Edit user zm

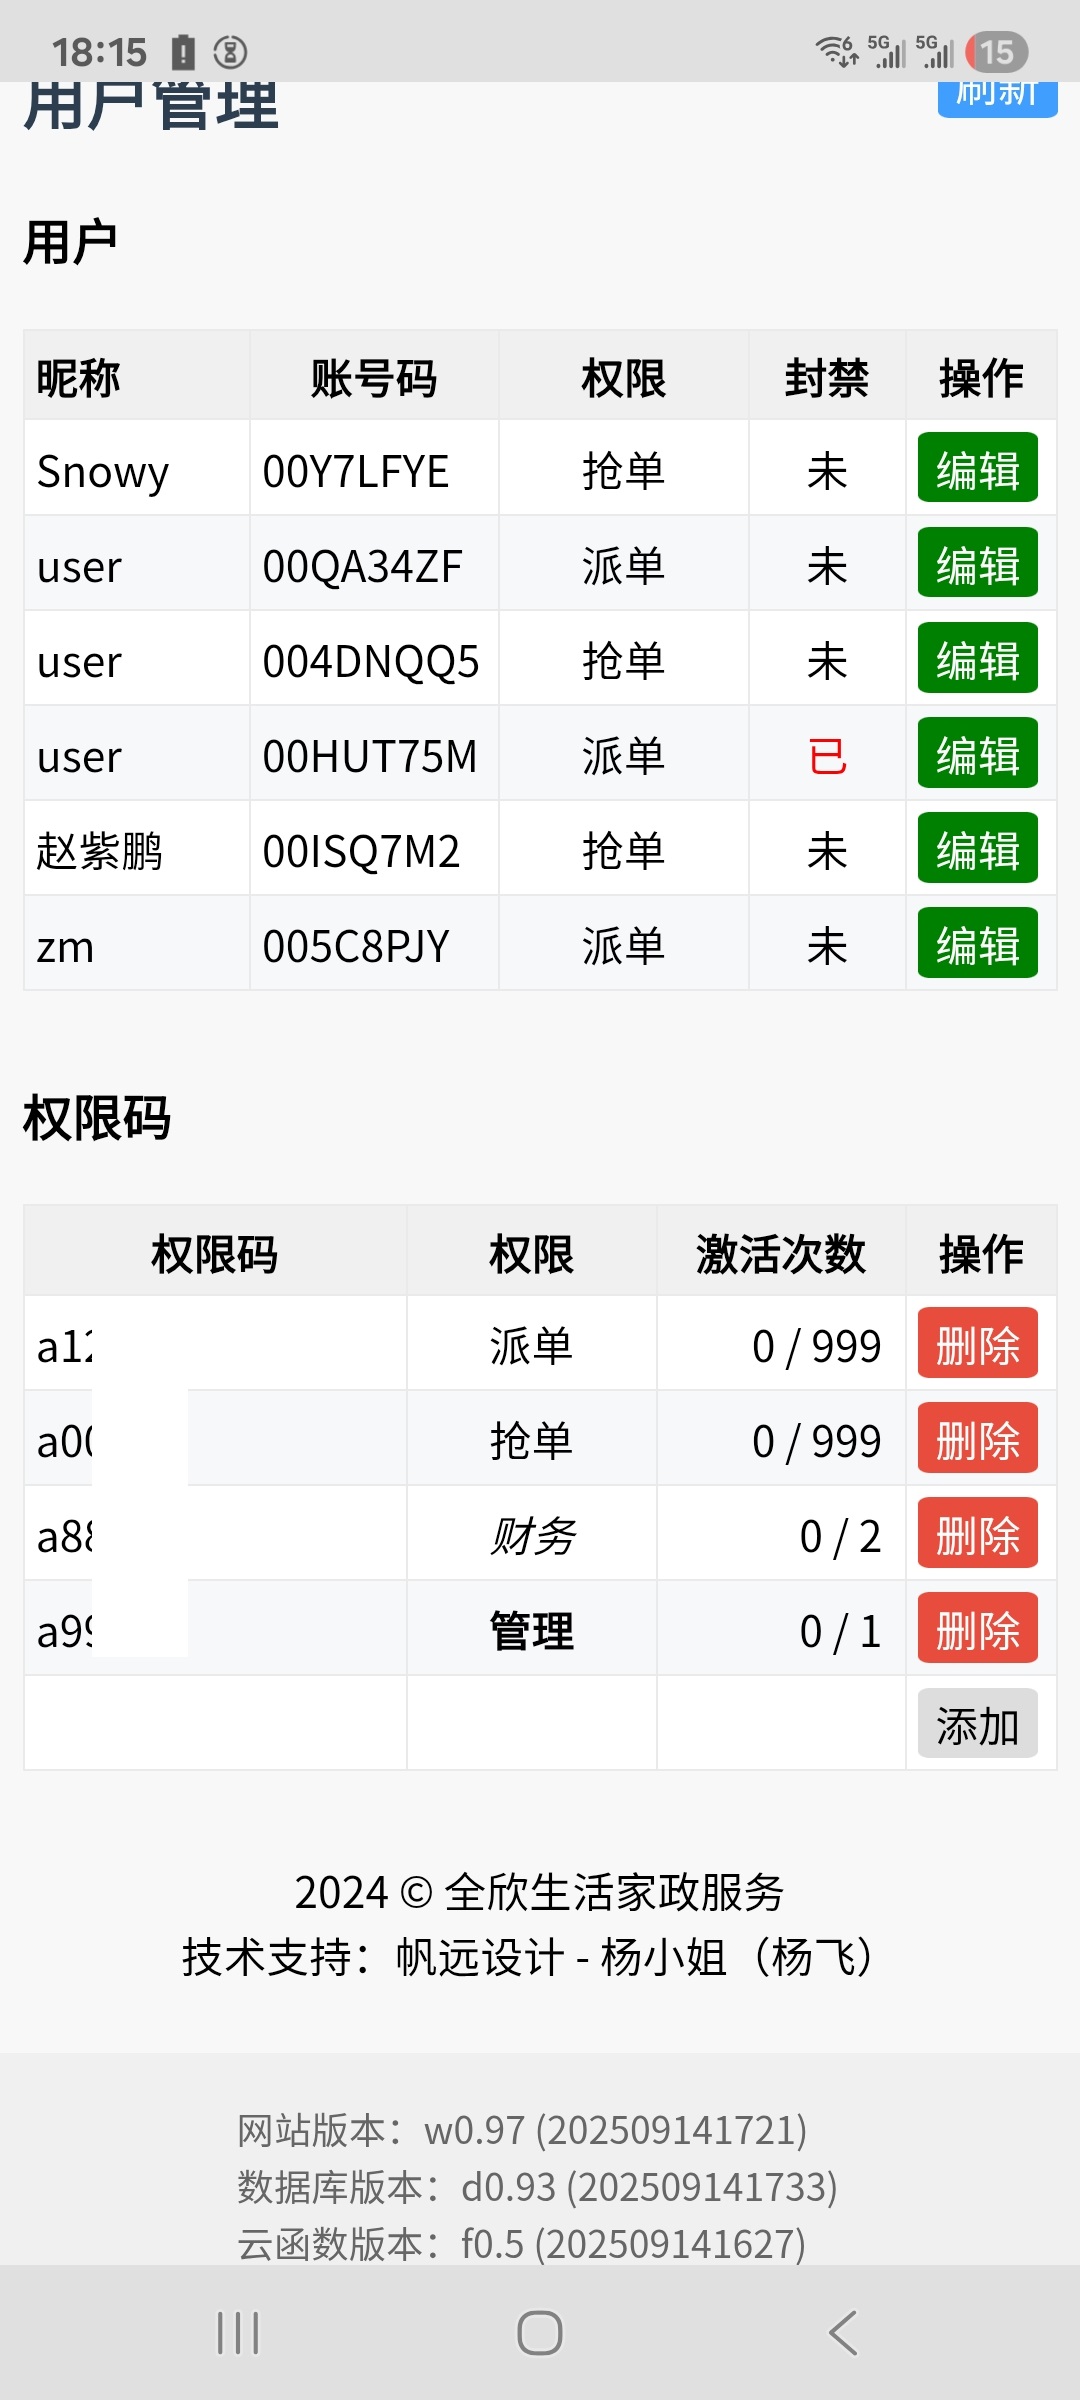click(978, 943)
